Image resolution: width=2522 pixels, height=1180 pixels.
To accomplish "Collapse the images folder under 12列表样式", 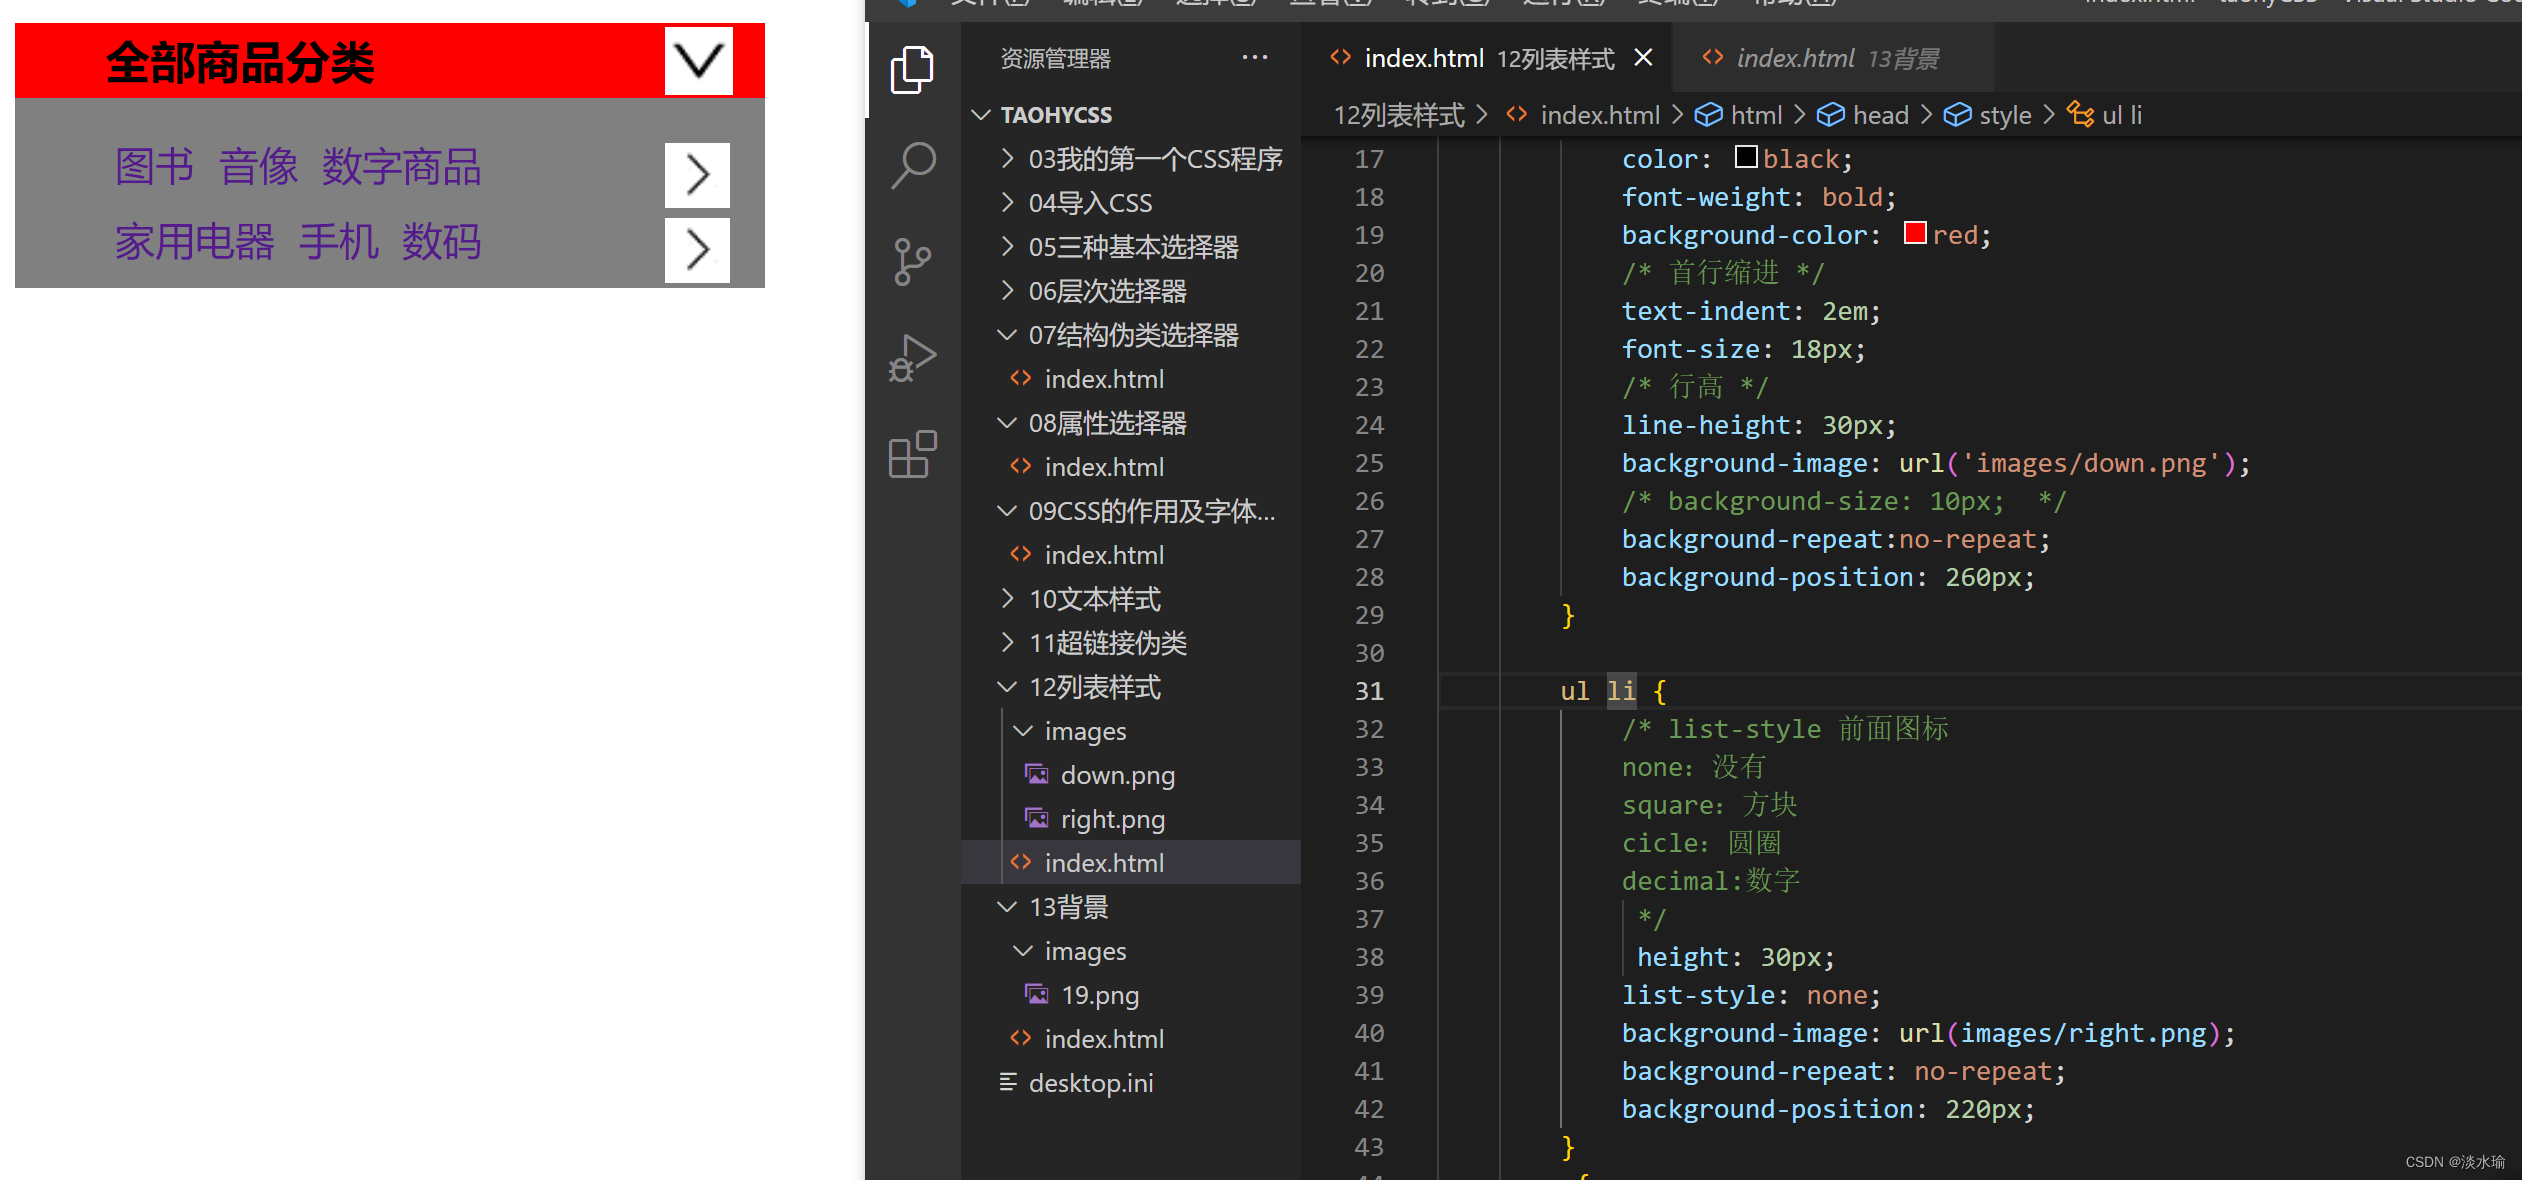I will click(x=1023, y=731).
